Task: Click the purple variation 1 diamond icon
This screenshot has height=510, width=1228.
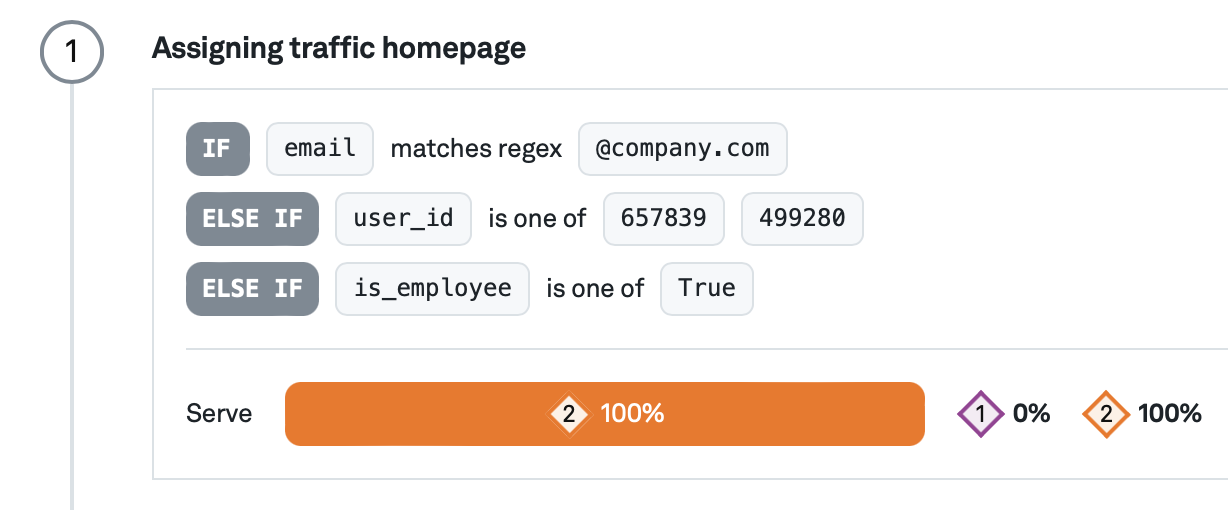Action: click(980, 414)
